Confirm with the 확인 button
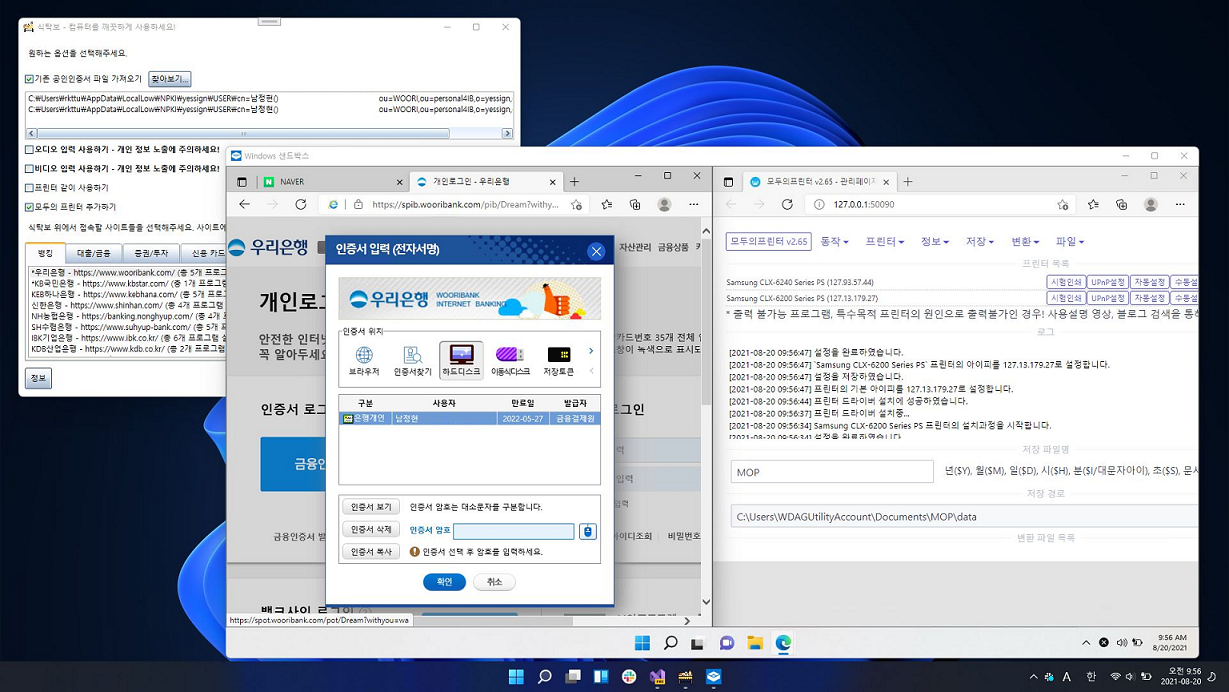1229x692 pixels. (444, 582)
